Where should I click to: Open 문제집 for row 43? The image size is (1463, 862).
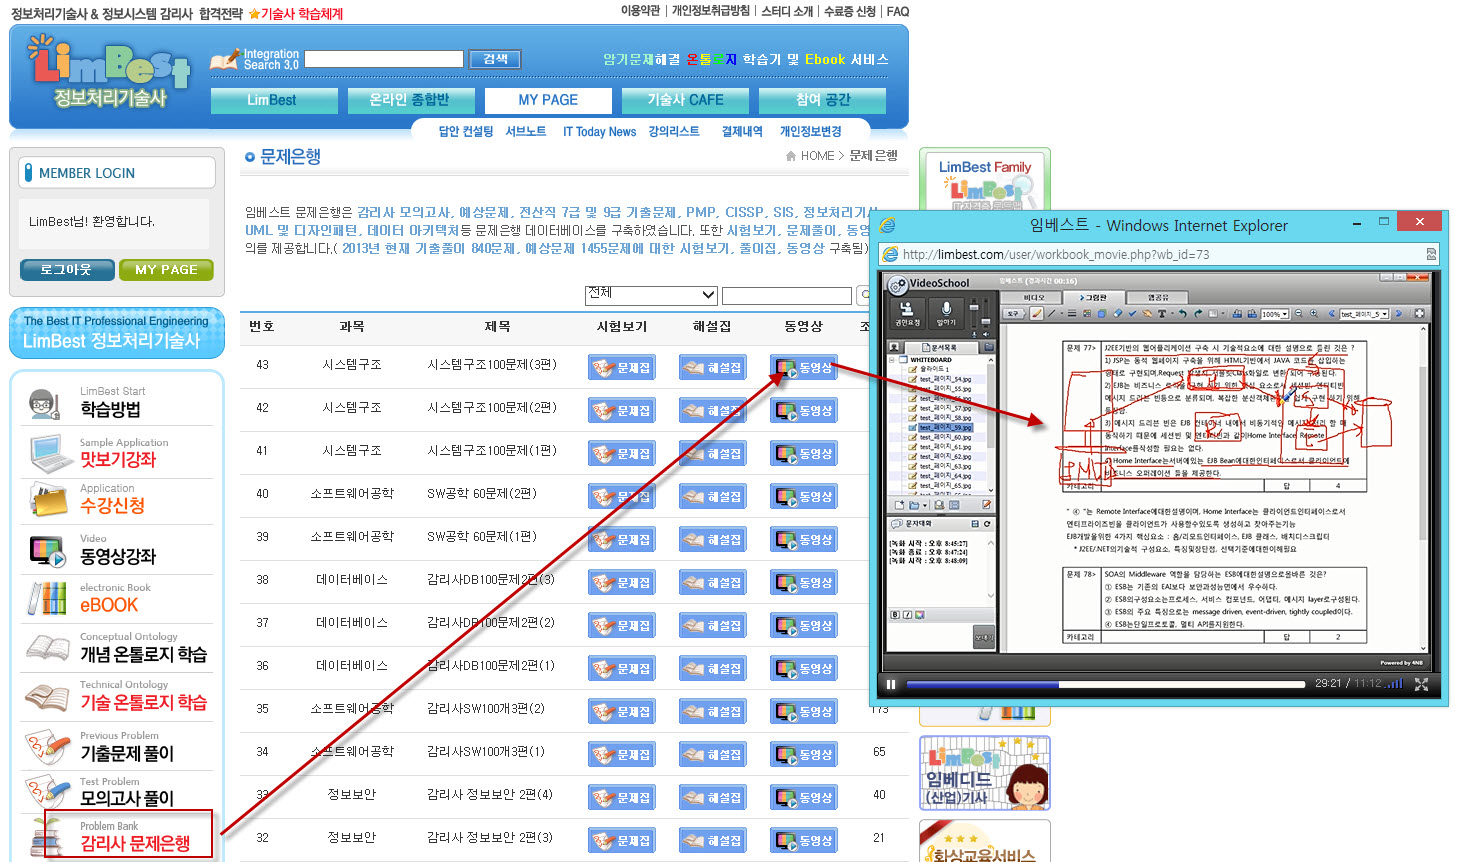pos(621,368)
